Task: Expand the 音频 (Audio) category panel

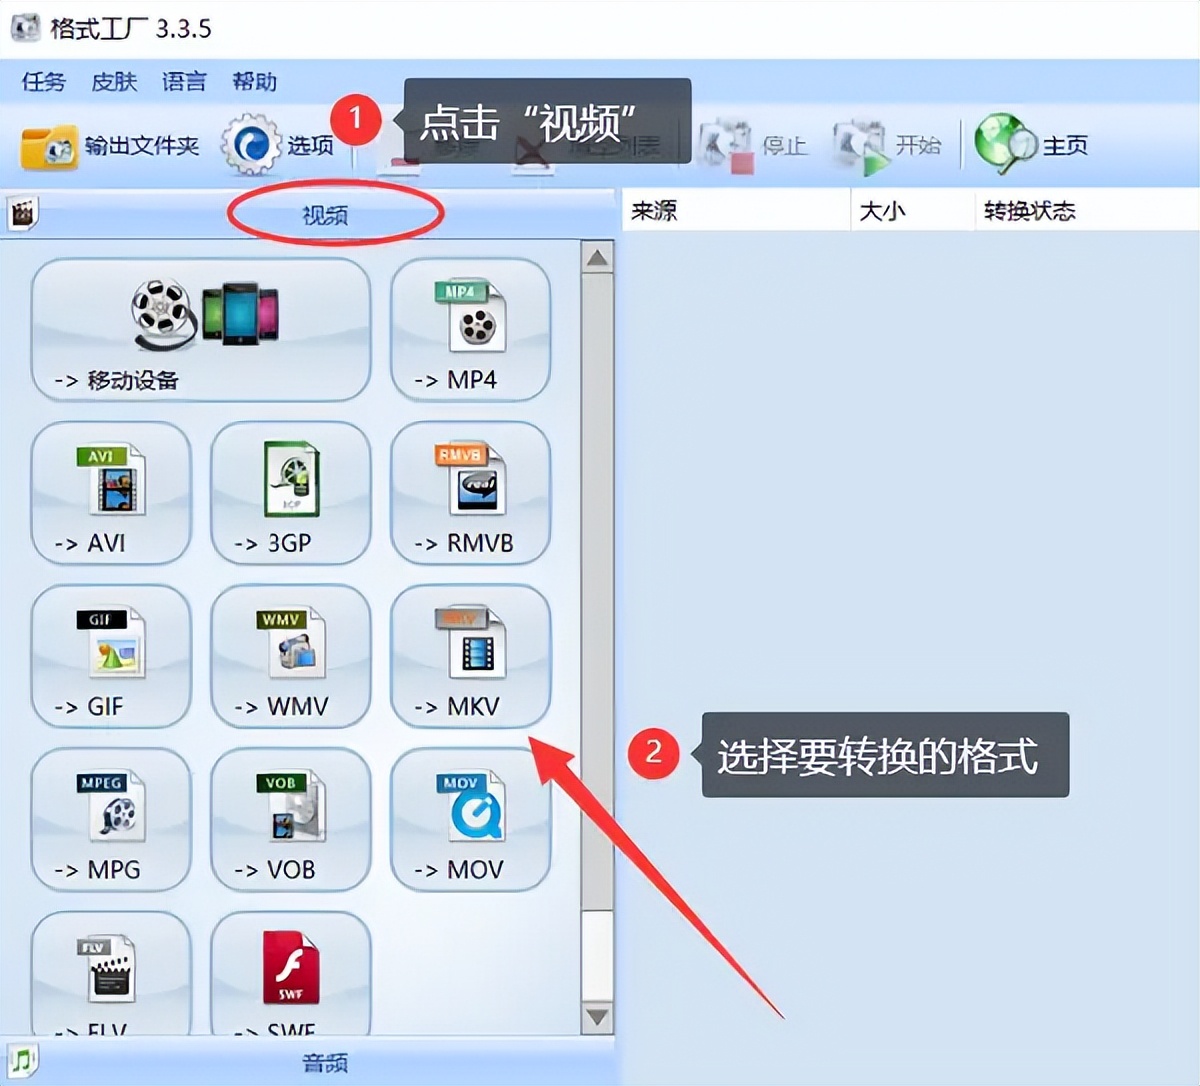Action: click(x=325, y=1062)
